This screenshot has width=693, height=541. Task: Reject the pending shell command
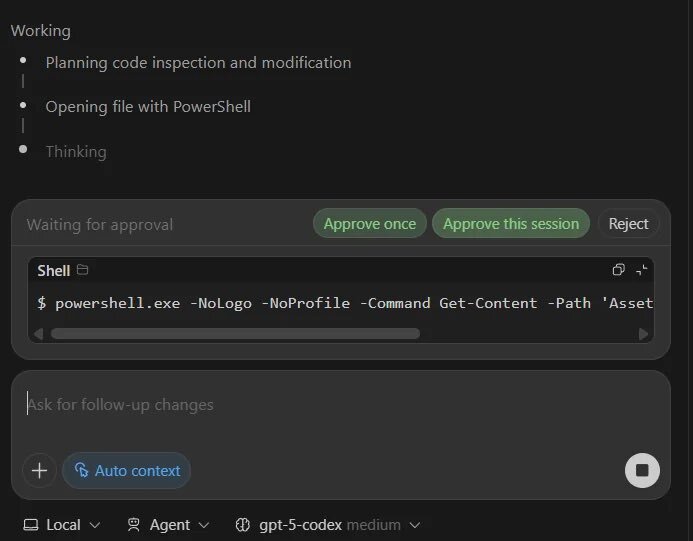pyautogui.click(x=628, y=224)
